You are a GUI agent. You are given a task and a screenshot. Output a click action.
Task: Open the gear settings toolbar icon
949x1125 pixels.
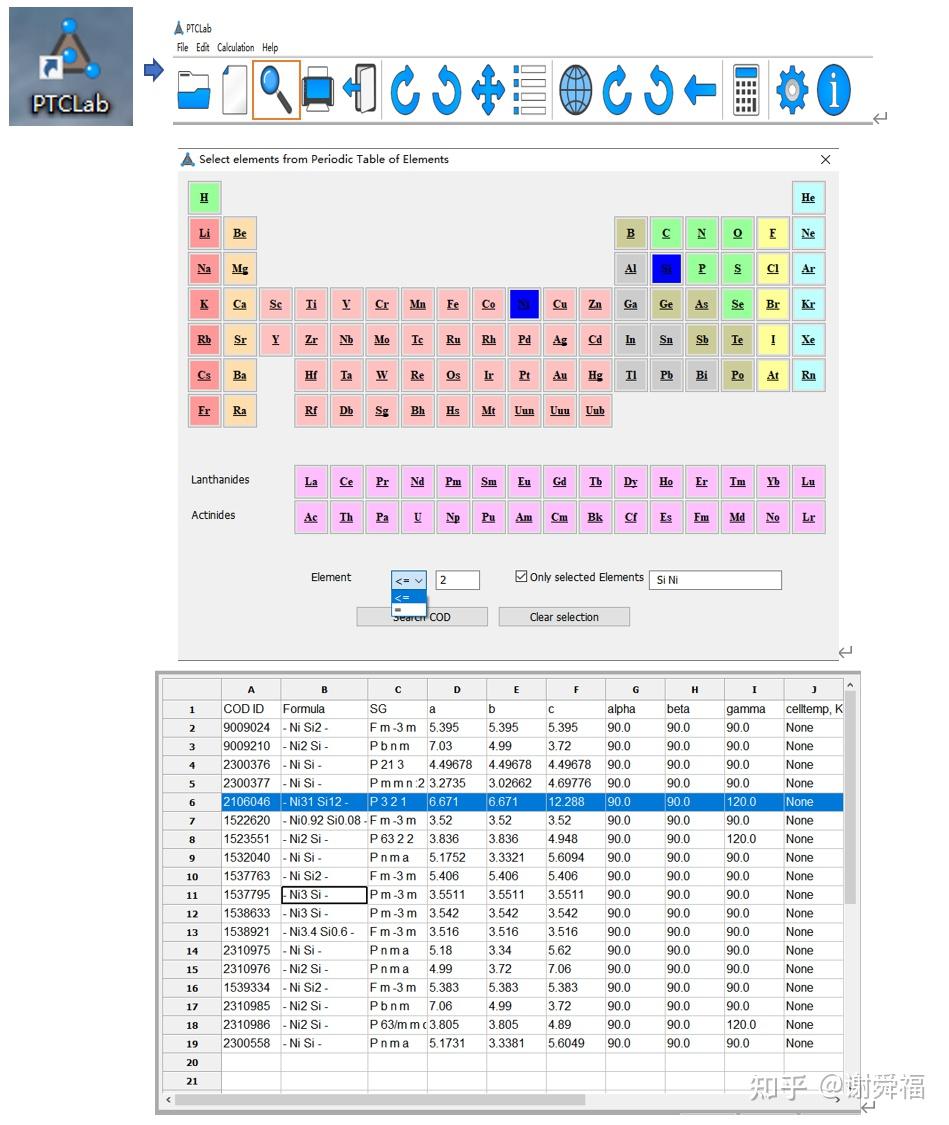(792, 90)
